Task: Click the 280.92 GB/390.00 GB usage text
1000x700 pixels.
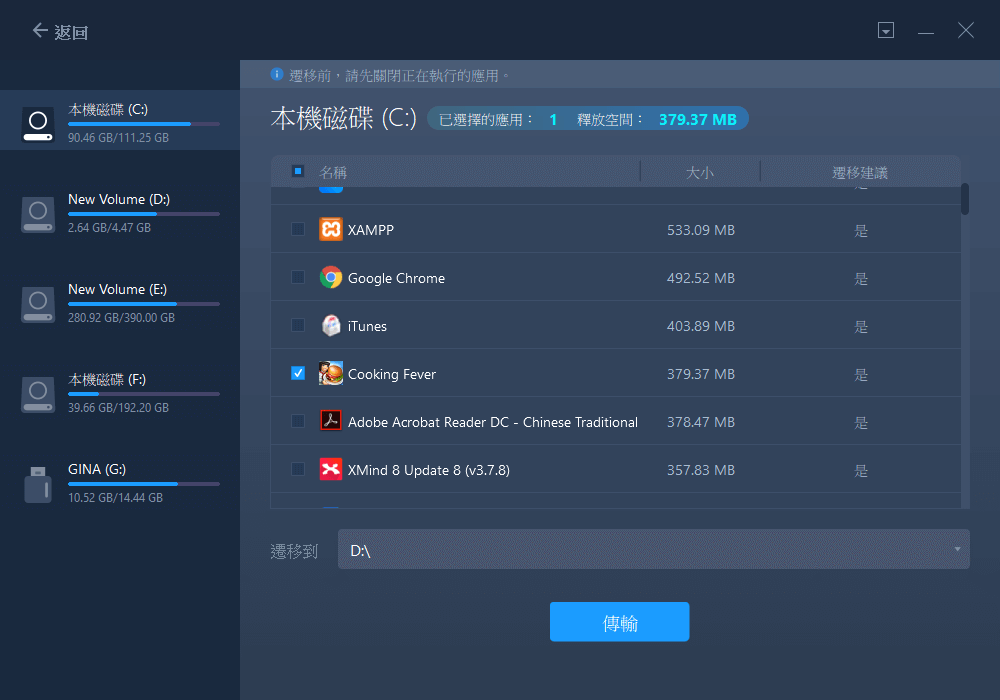Action: [x=121, y=317]
